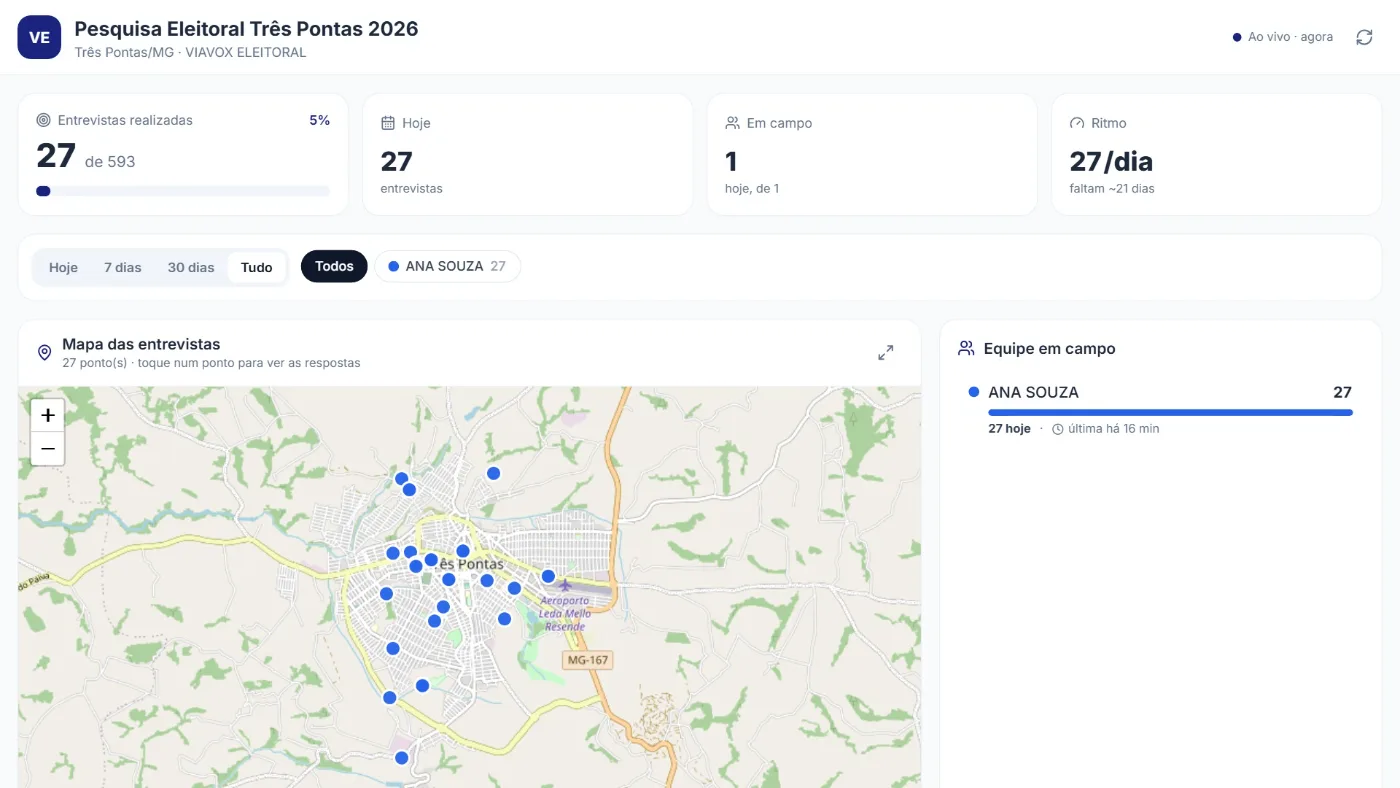Click ANA SOUZA's blue progress bar

pyautogui.click(x=1170, y=412)
